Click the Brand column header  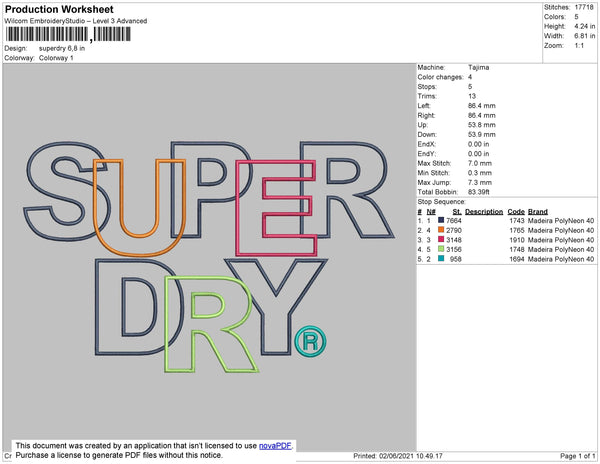tap(538, 212)
